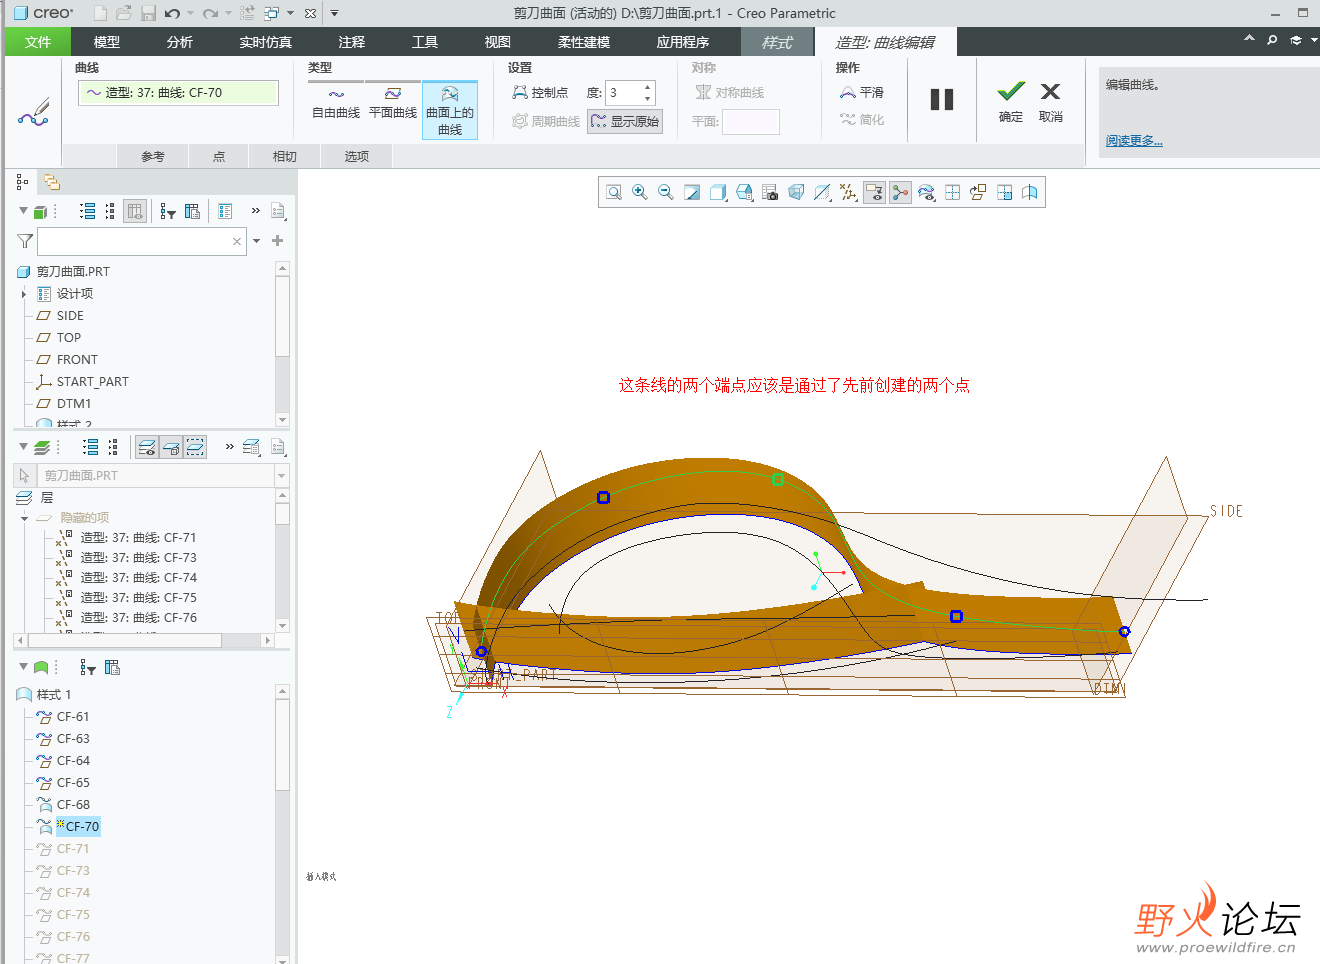Screen dimensions: 1320x964
Task: Show more model tree tools chevron
Action: point(255,211)
